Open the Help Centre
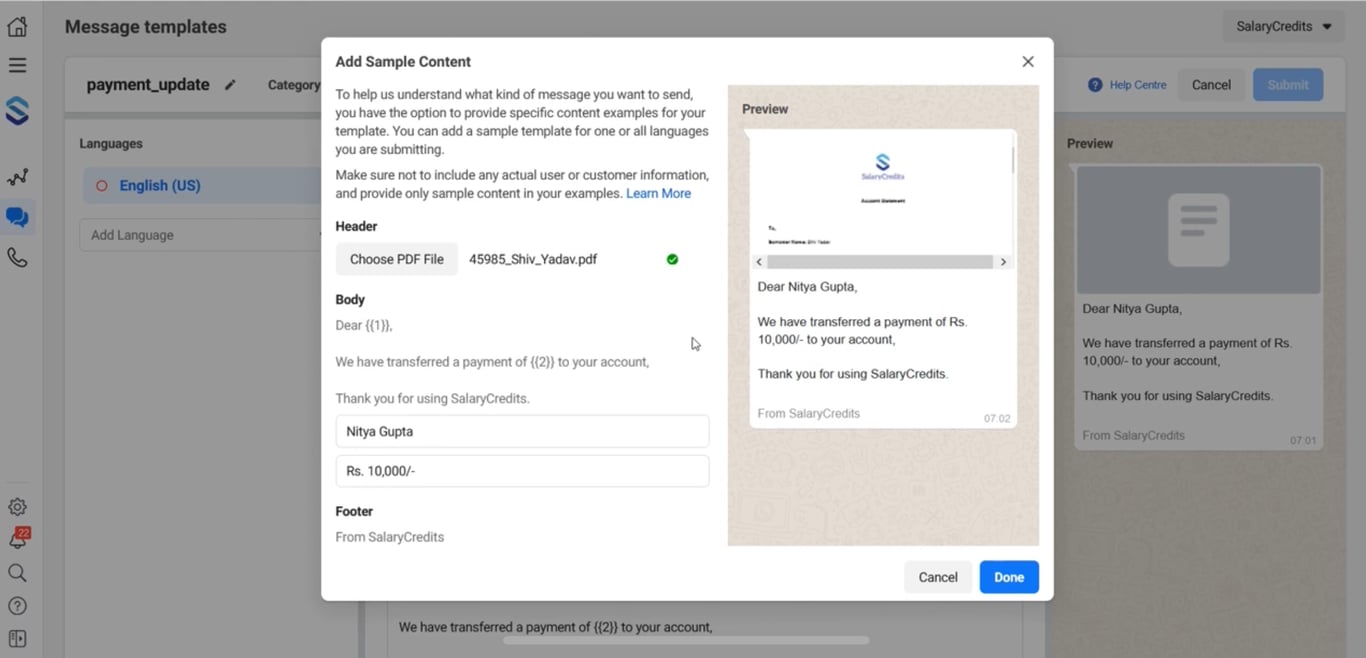 1126,85
